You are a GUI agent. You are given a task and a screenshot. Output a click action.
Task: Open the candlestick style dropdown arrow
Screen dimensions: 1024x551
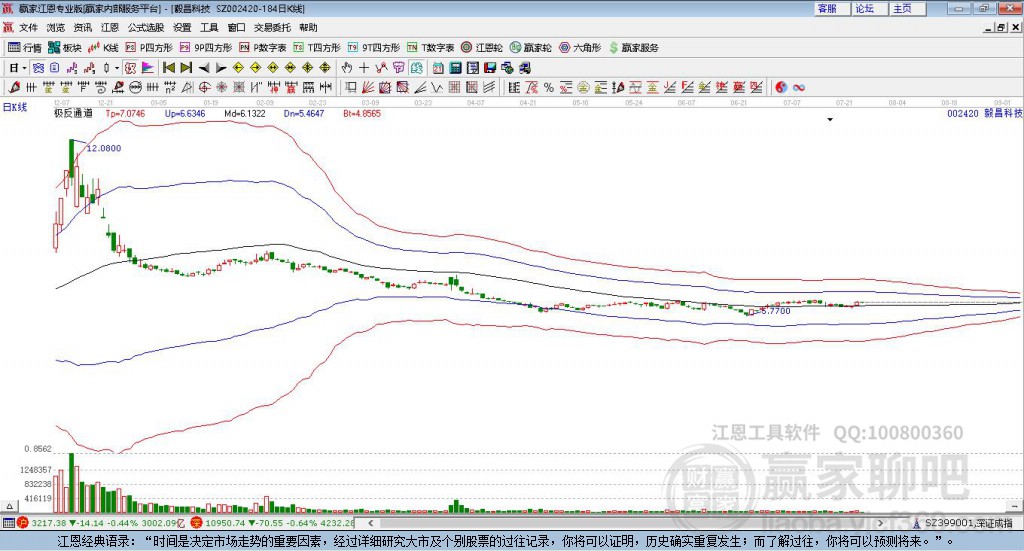pos(116,68)
